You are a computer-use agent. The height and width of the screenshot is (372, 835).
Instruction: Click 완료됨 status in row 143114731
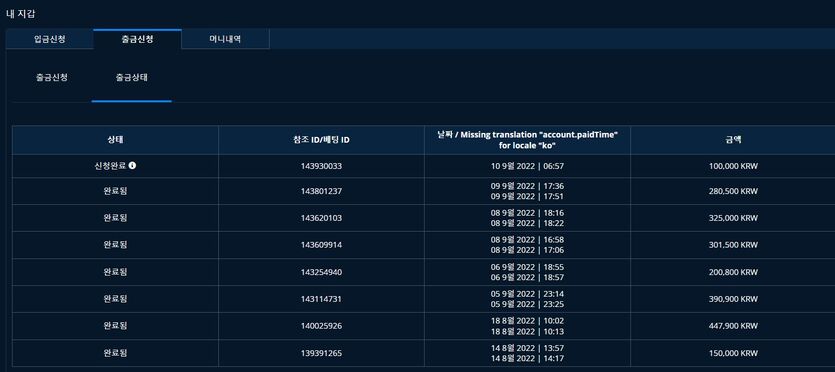click(x=116, y=299)
